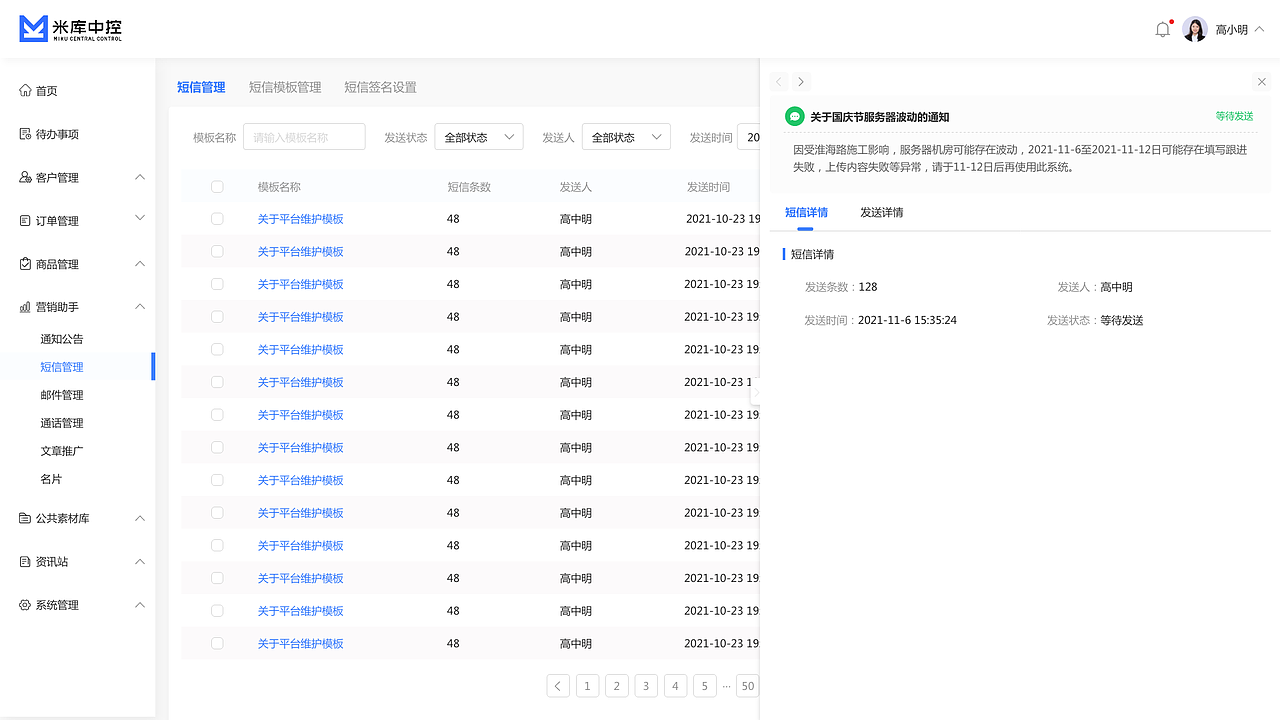
Task: Select the 短信详情 tab in panel
Action: 806,212
